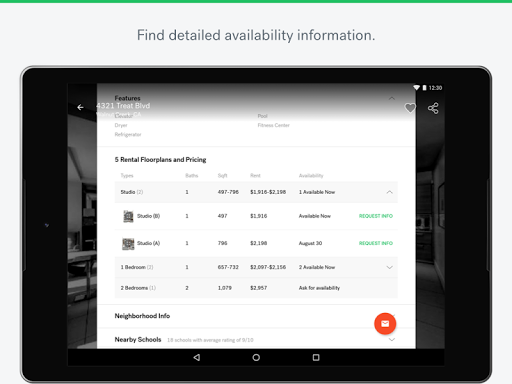
Task: Tap the Wi-Fi status icon
Action: coord(416,88)
